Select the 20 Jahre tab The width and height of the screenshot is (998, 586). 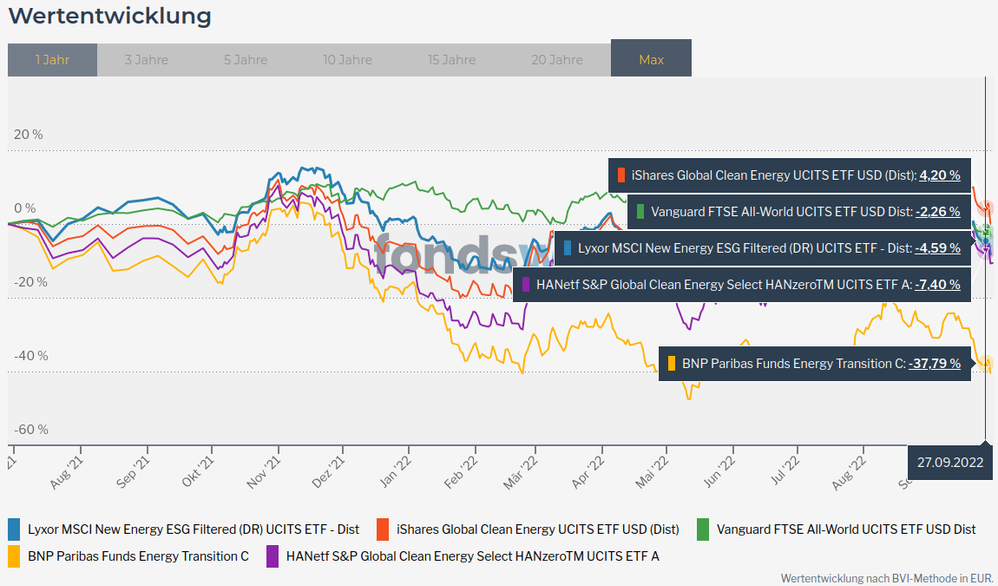(x=557, y=59)
